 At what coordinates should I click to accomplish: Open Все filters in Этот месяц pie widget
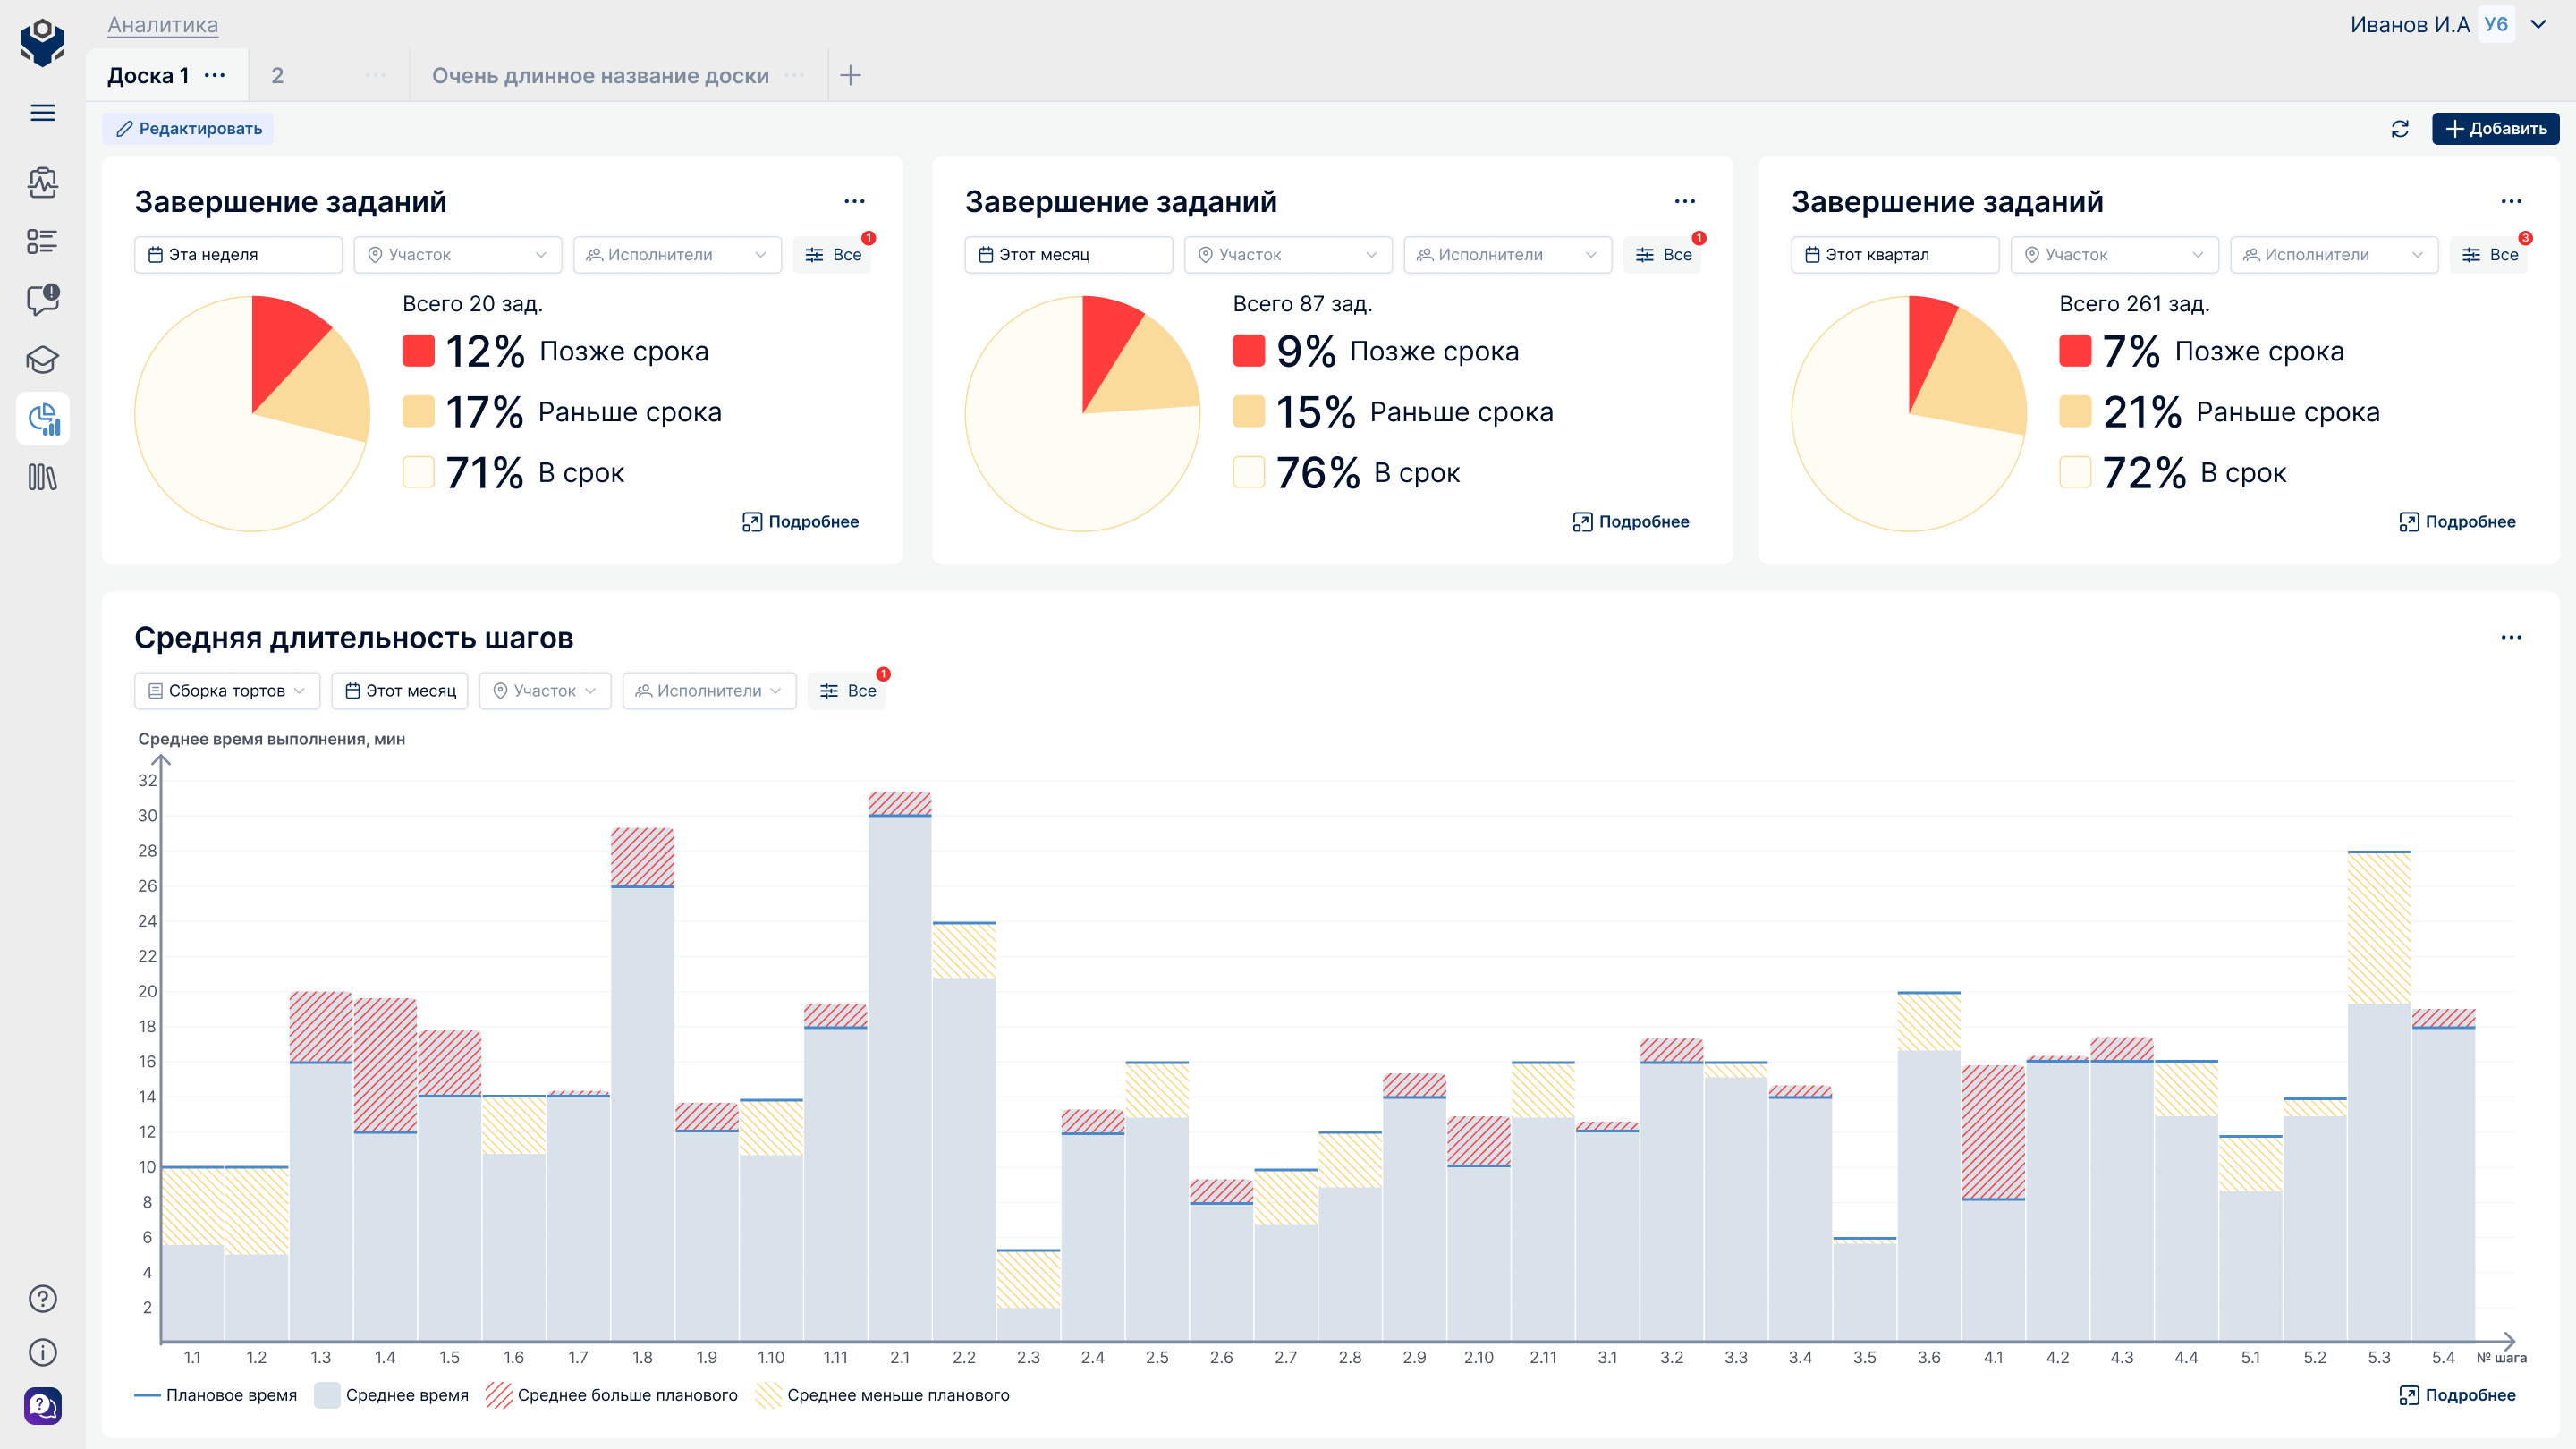(1663, 255)
